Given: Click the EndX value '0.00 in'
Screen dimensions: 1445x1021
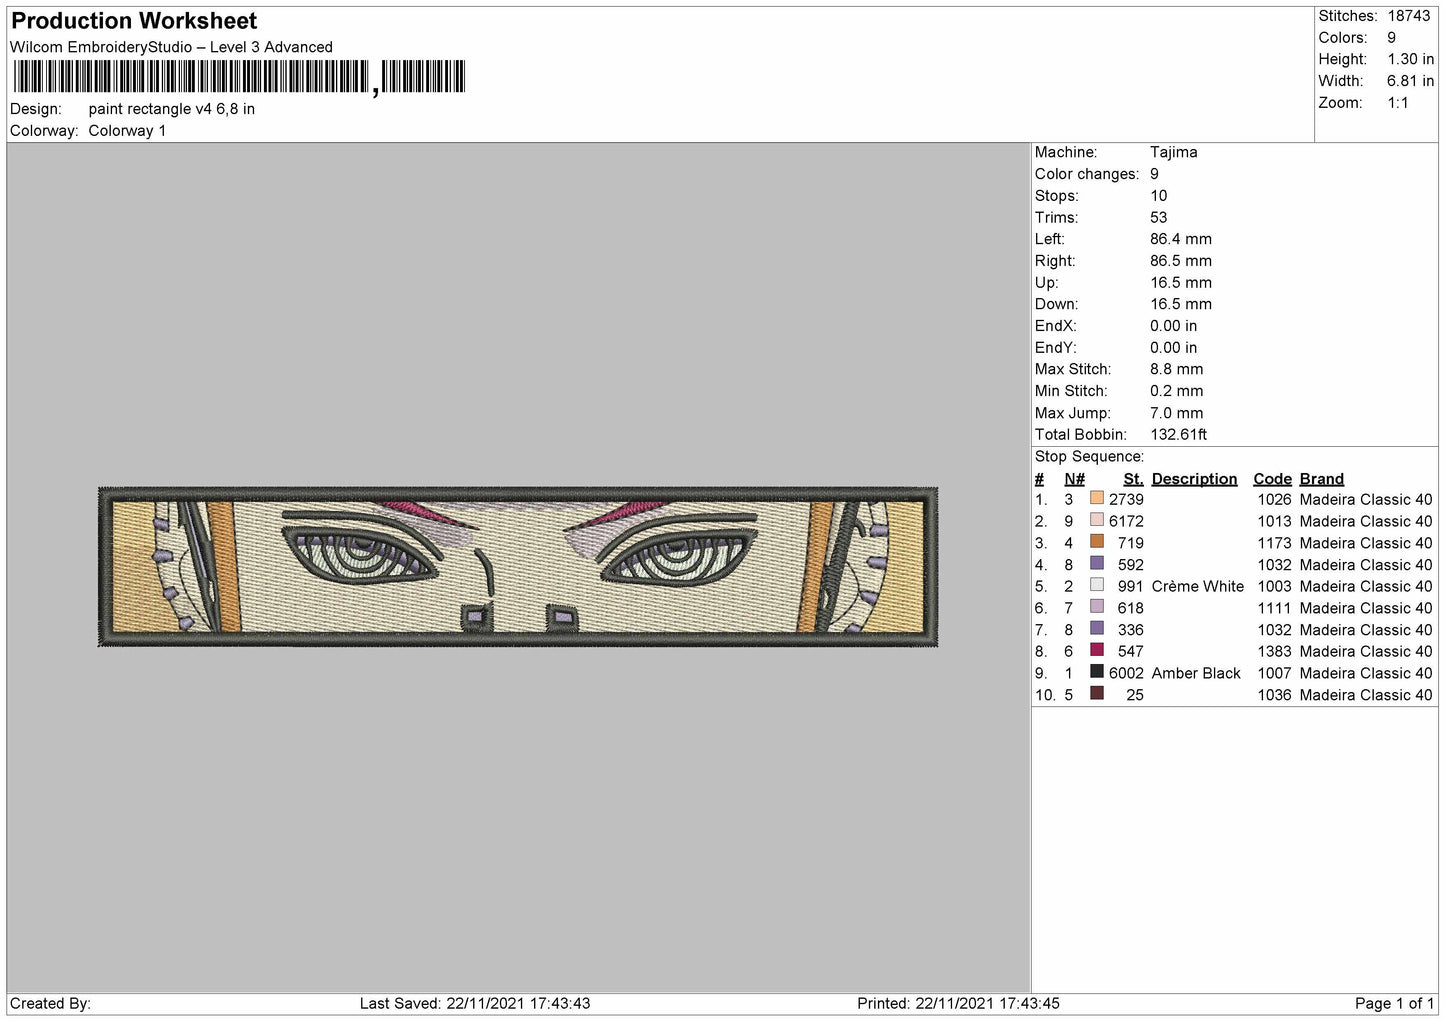Looking at the screenshot, I should (x=1173, y=326).
